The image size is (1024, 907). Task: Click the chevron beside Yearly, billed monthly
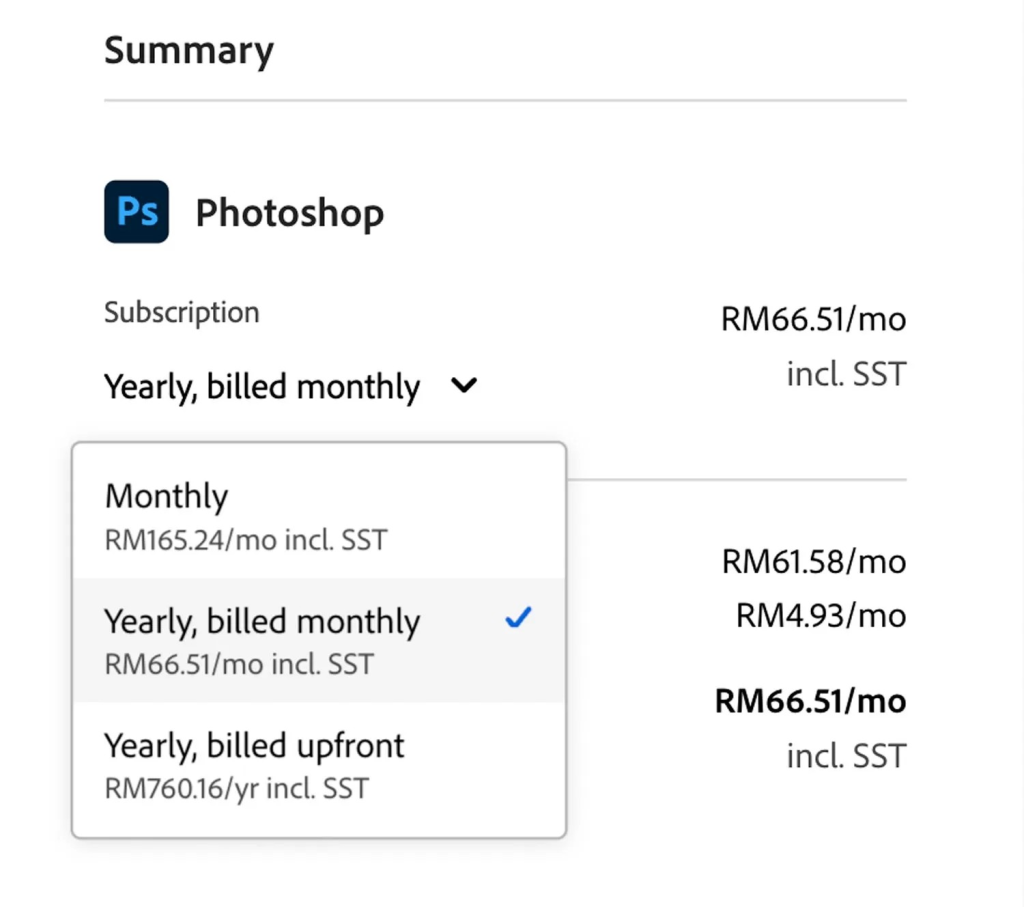pos(464,385)
